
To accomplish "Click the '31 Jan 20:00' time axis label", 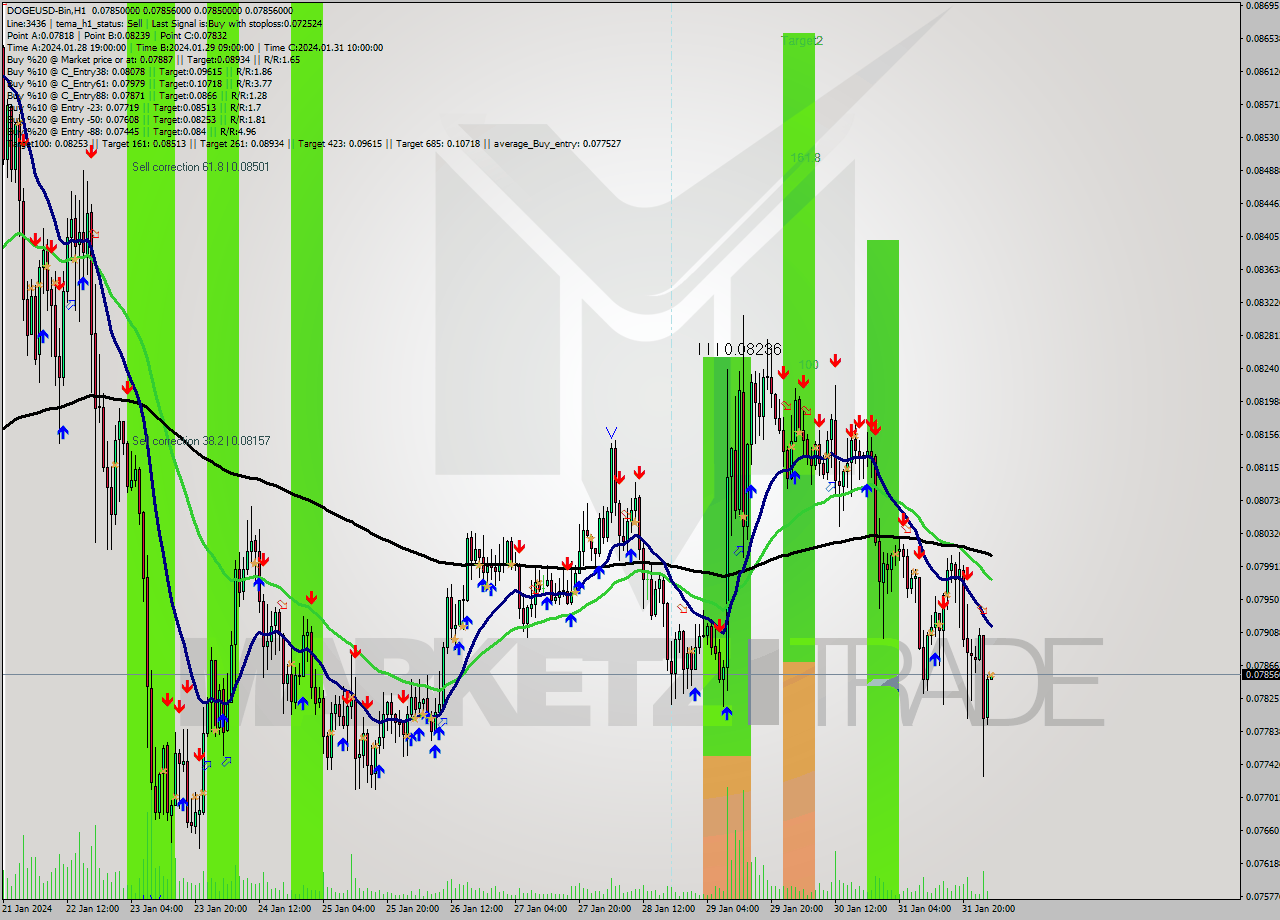I will (x=988, y=909).
